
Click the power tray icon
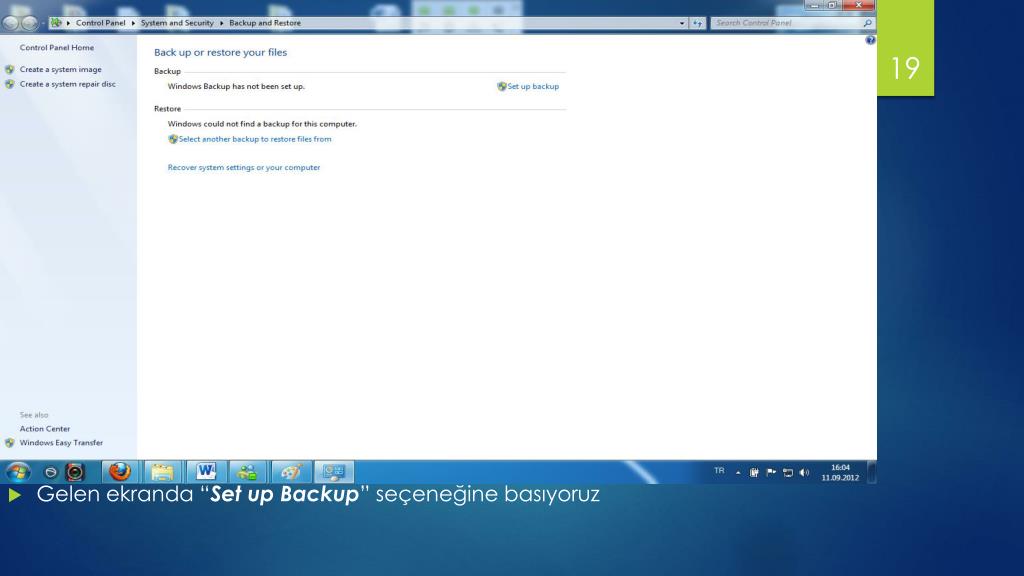(754, 472)
